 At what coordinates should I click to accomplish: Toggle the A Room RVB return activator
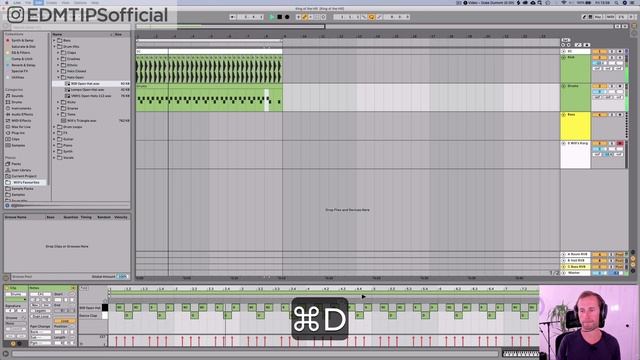click(599, 254)
